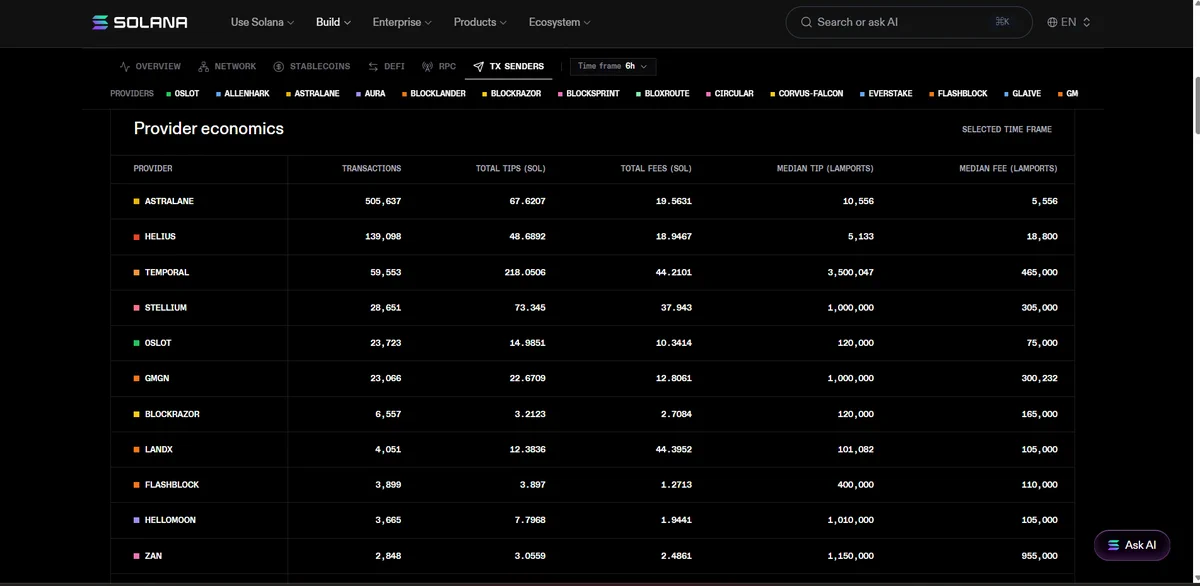The image size is (1200, 586).
Task: Click the GMGN row provider name
Action: (156, 379)
